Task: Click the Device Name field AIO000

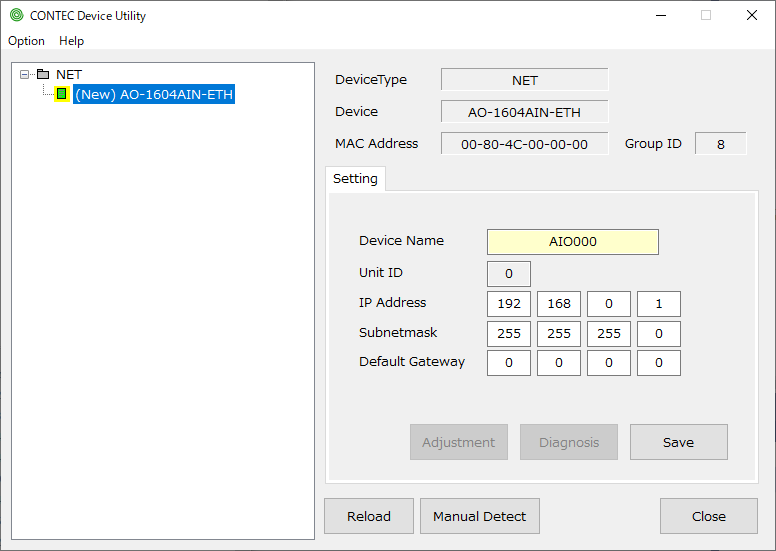Action: pyautogui.click(x=572, y=242)
